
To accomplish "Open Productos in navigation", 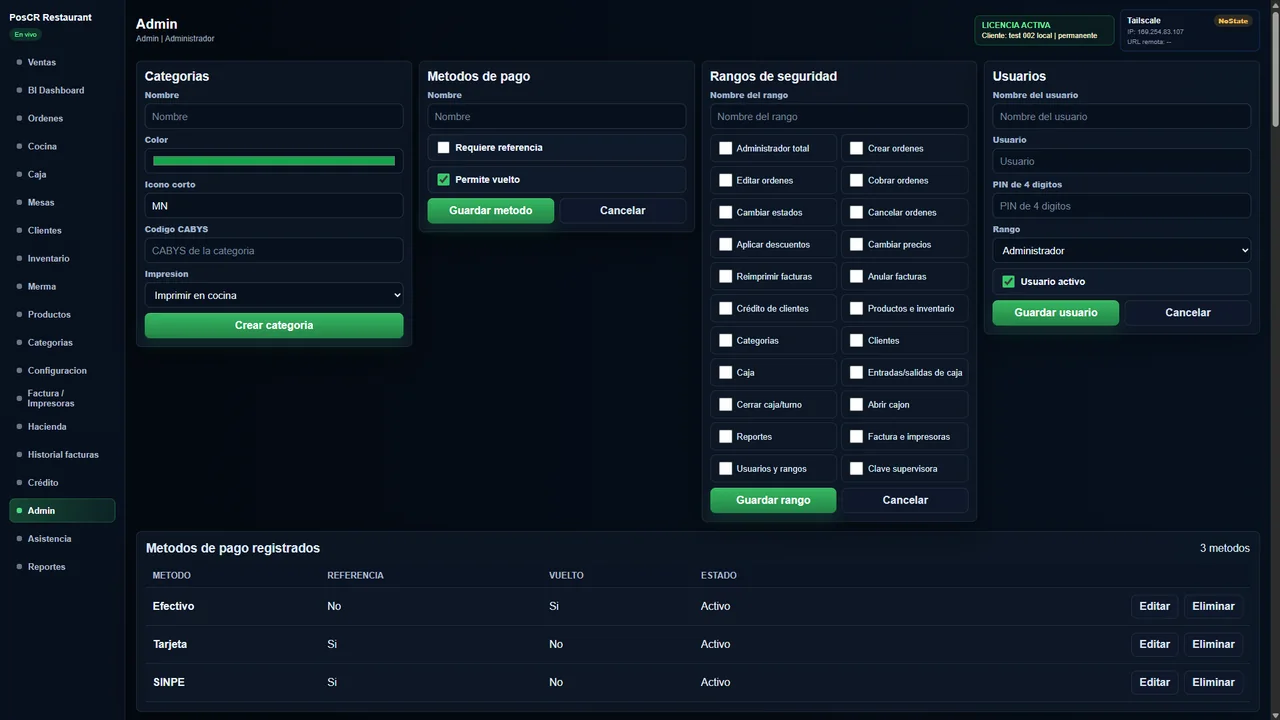I will click(x=62, y=314).
